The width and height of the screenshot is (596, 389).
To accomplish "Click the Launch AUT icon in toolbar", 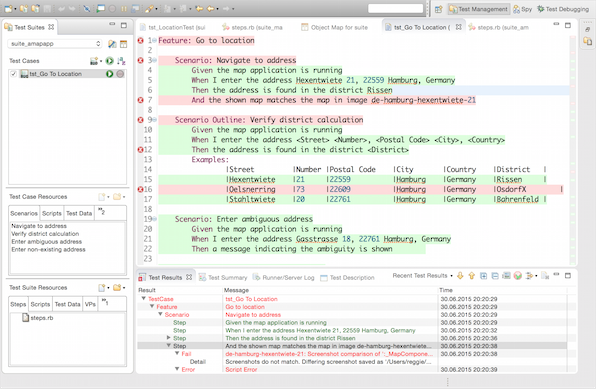I will (x=100, y=8).
